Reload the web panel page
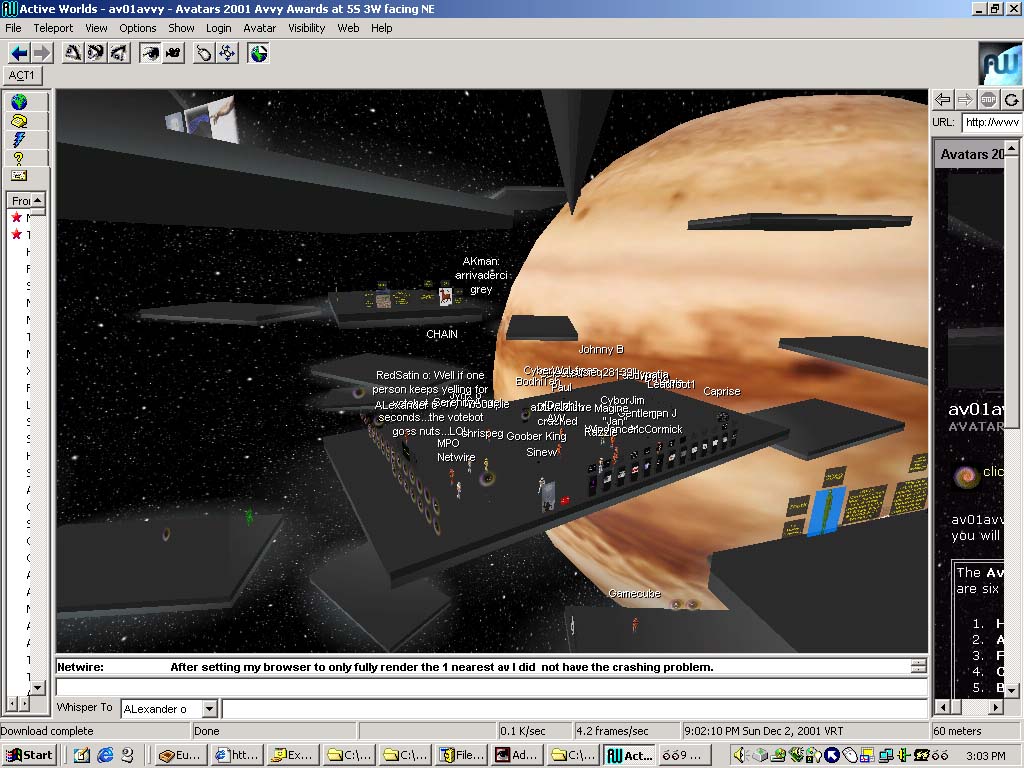 point(1011,99)
